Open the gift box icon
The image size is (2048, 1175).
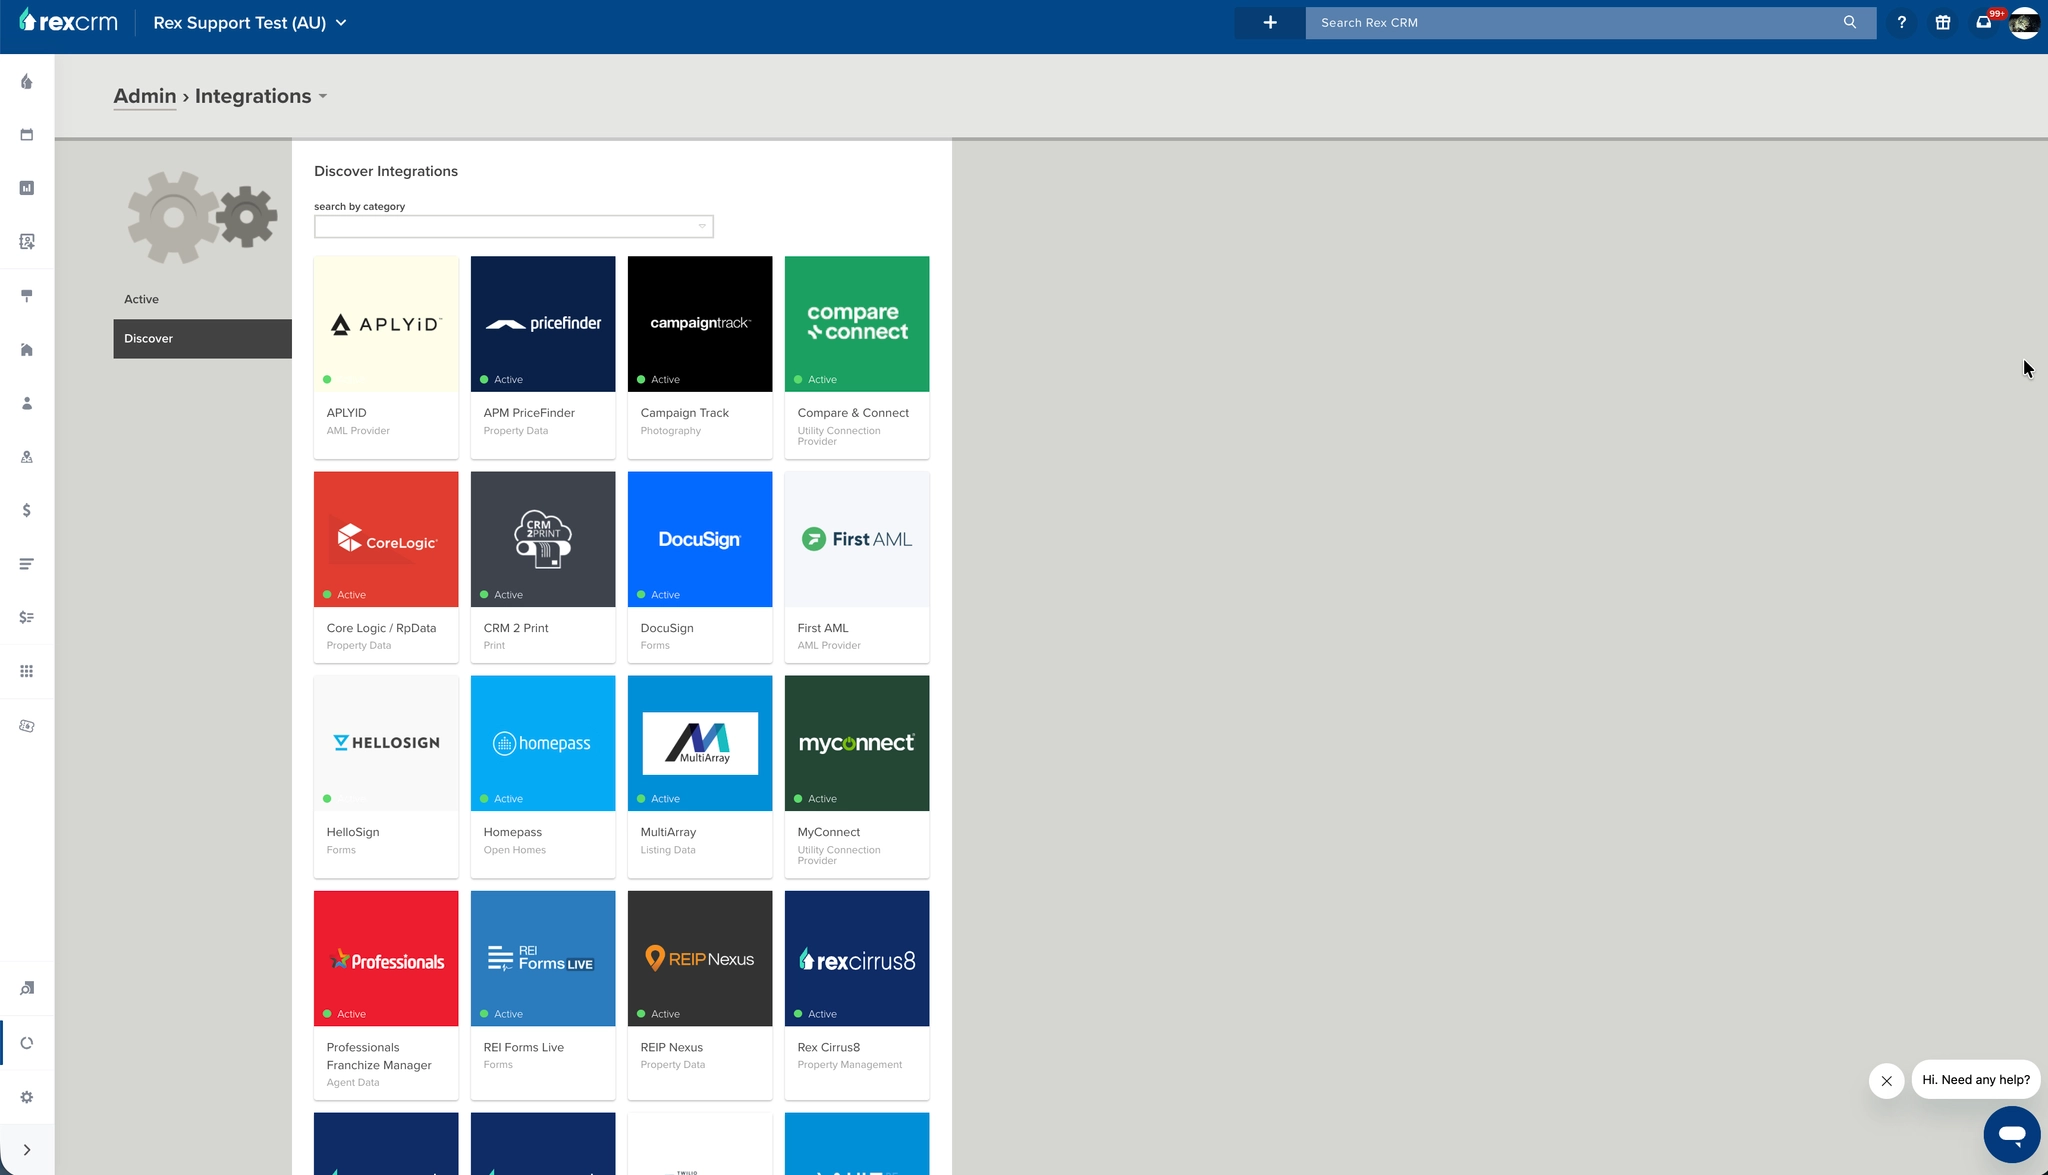(x=1943, y=22)
